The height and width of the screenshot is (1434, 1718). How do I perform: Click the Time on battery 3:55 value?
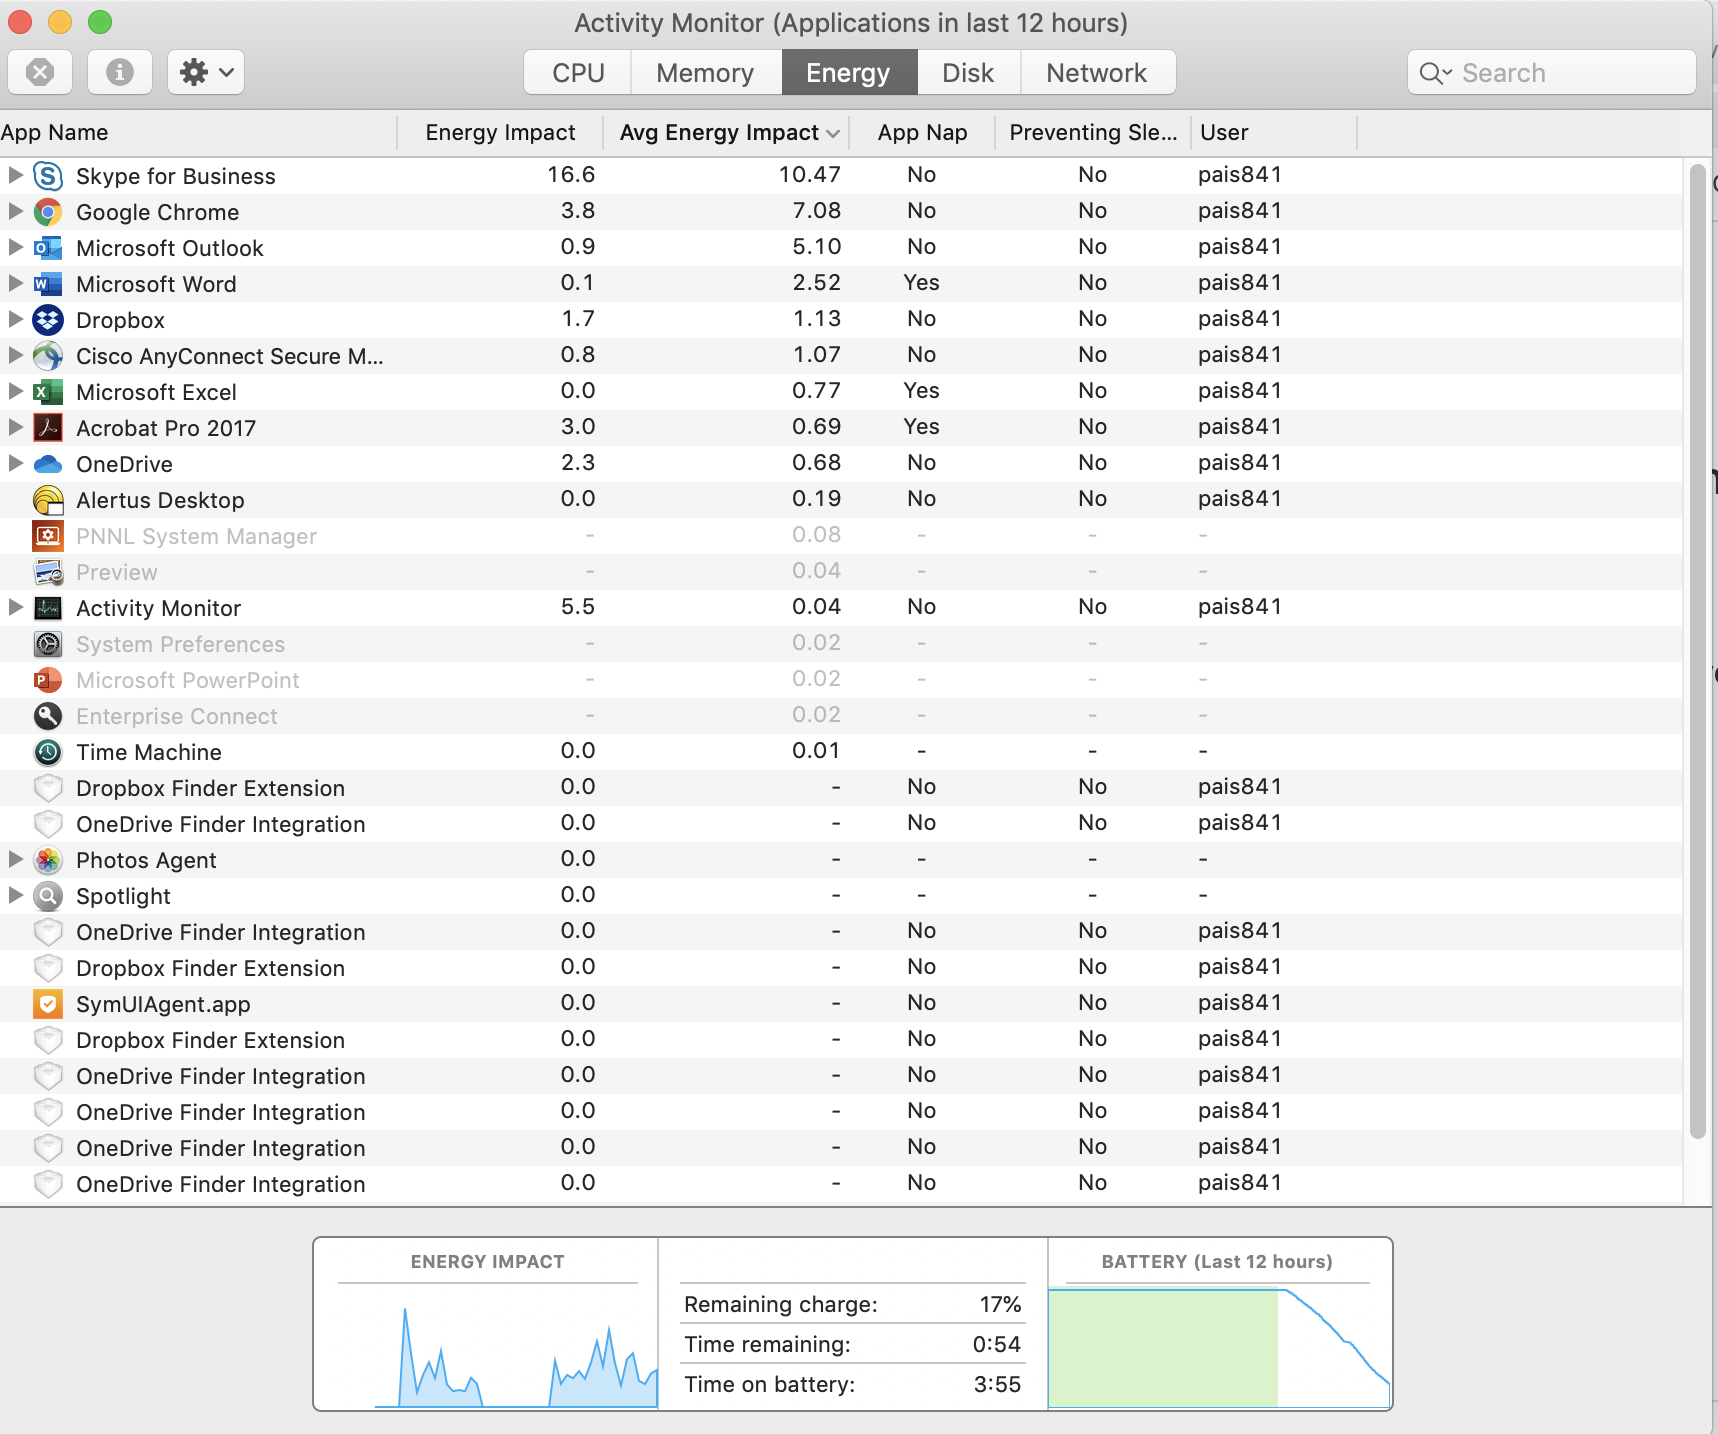click(997, 1384)
